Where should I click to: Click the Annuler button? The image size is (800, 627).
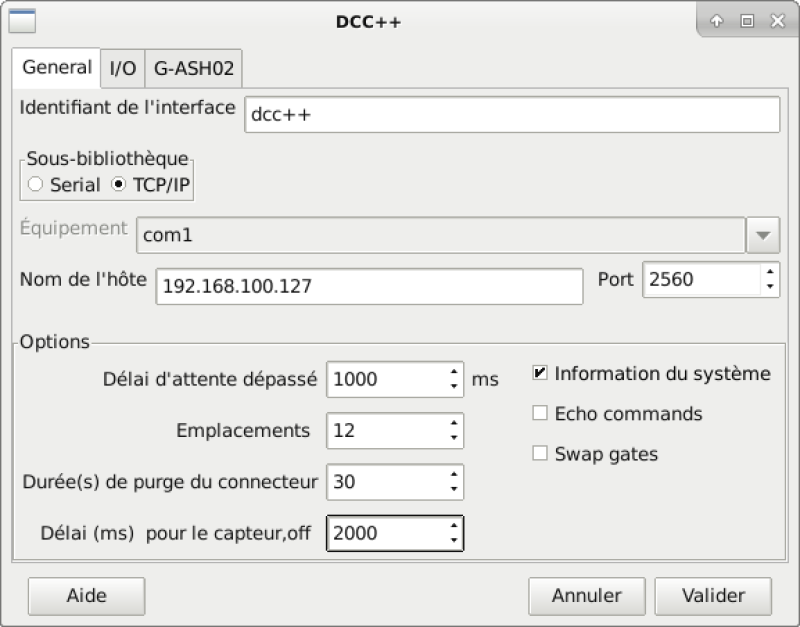pos(586,596)
